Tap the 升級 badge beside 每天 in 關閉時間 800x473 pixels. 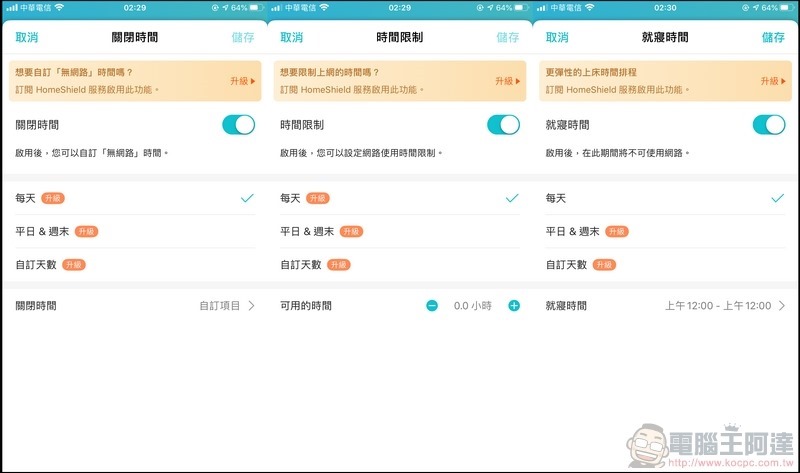53,198
